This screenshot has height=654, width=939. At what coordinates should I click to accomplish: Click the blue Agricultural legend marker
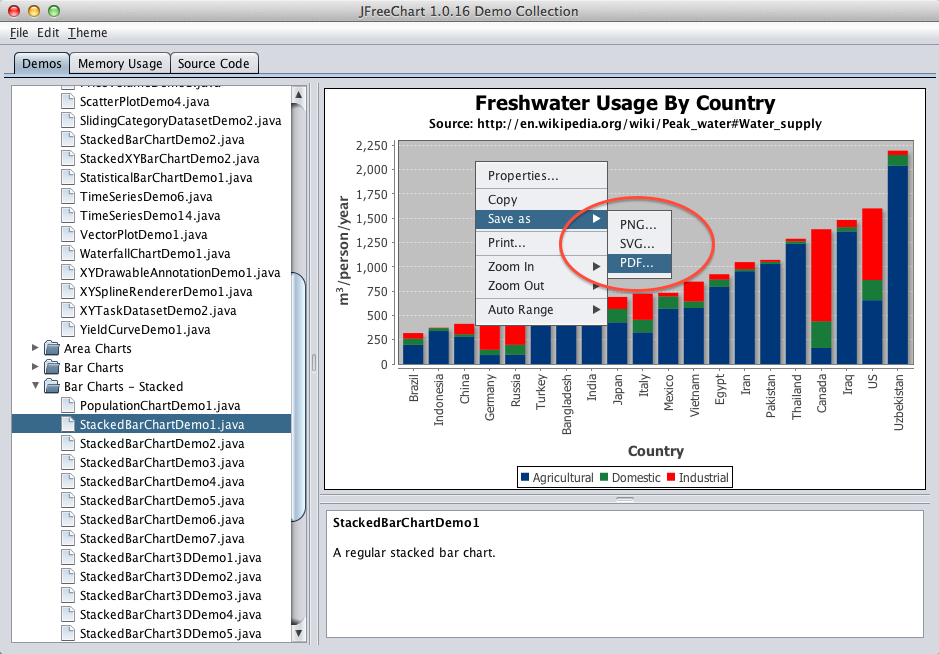pos(525,477)
